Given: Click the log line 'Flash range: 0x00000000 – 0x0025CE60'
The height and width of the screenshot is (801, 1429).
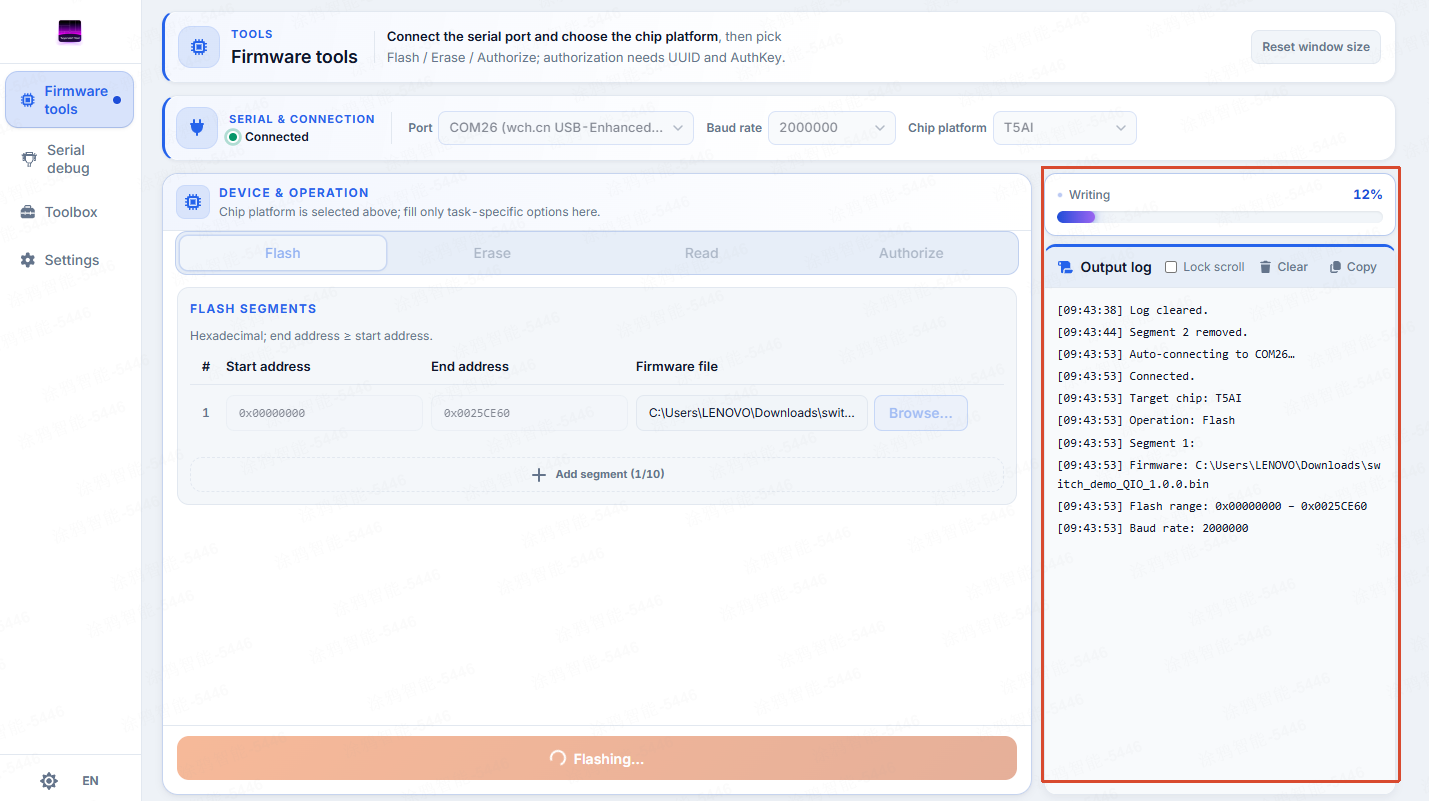Looking at the screenshot, I should tap(1212, 506).
